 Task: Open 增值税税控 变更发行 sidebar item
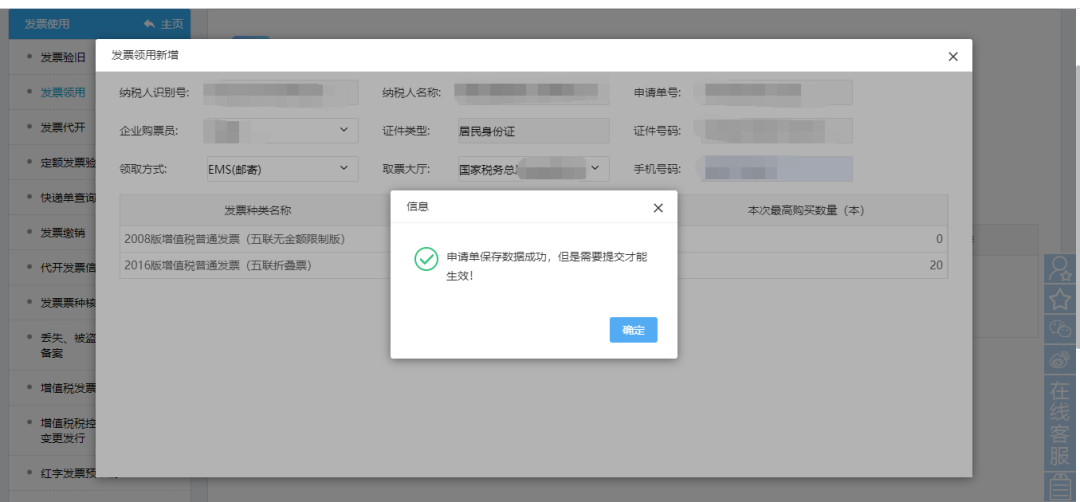68,430
